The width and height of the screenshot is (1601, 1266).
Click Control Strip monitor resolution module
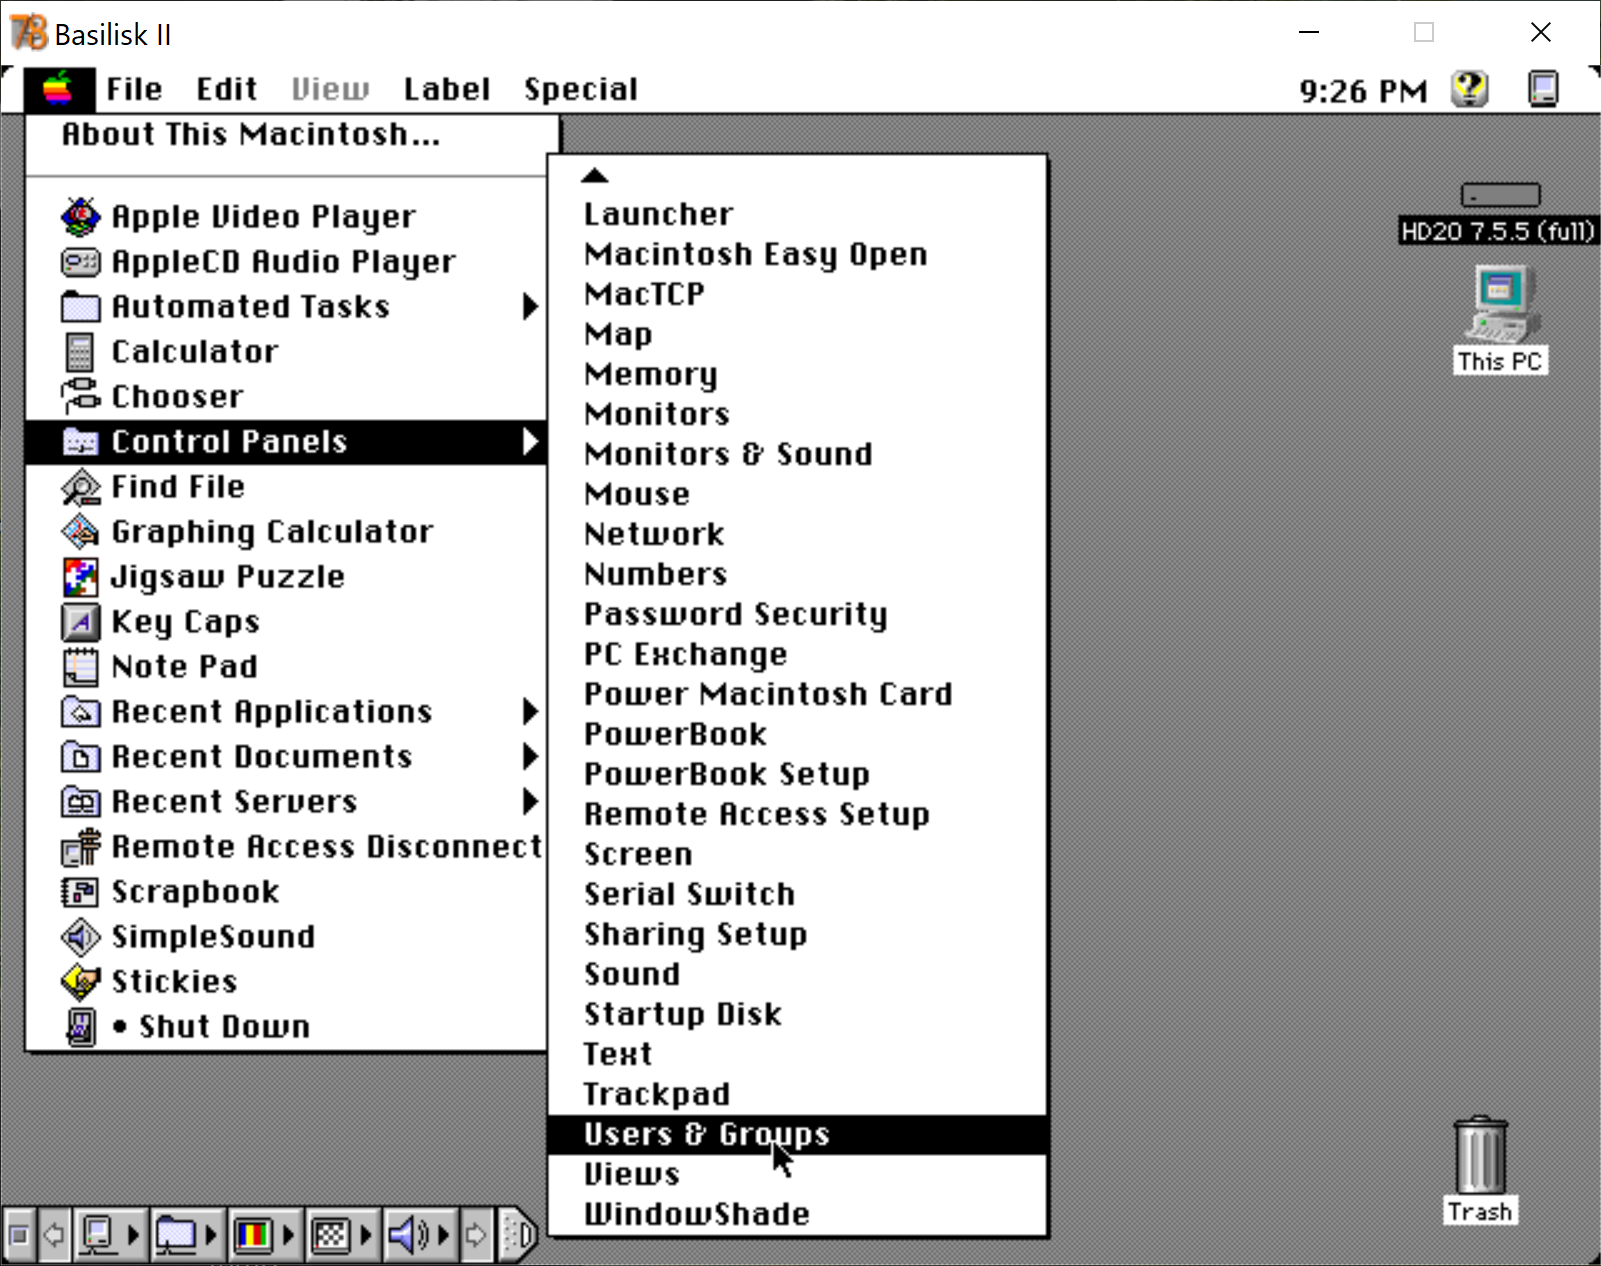341,1236
